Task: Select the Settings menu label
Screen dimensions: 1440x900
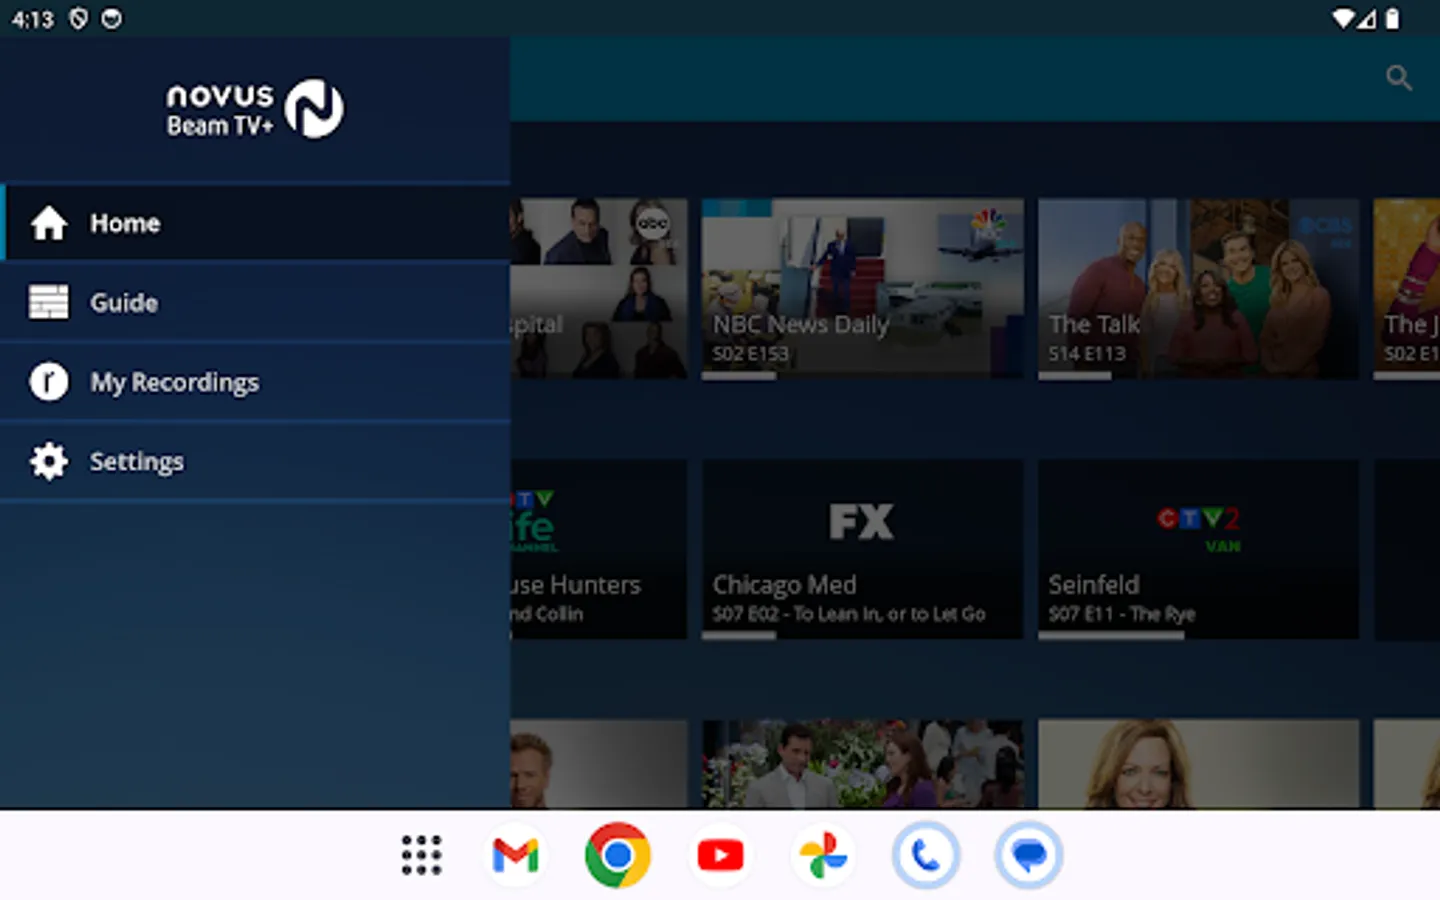Action: [x=137, y=462]
